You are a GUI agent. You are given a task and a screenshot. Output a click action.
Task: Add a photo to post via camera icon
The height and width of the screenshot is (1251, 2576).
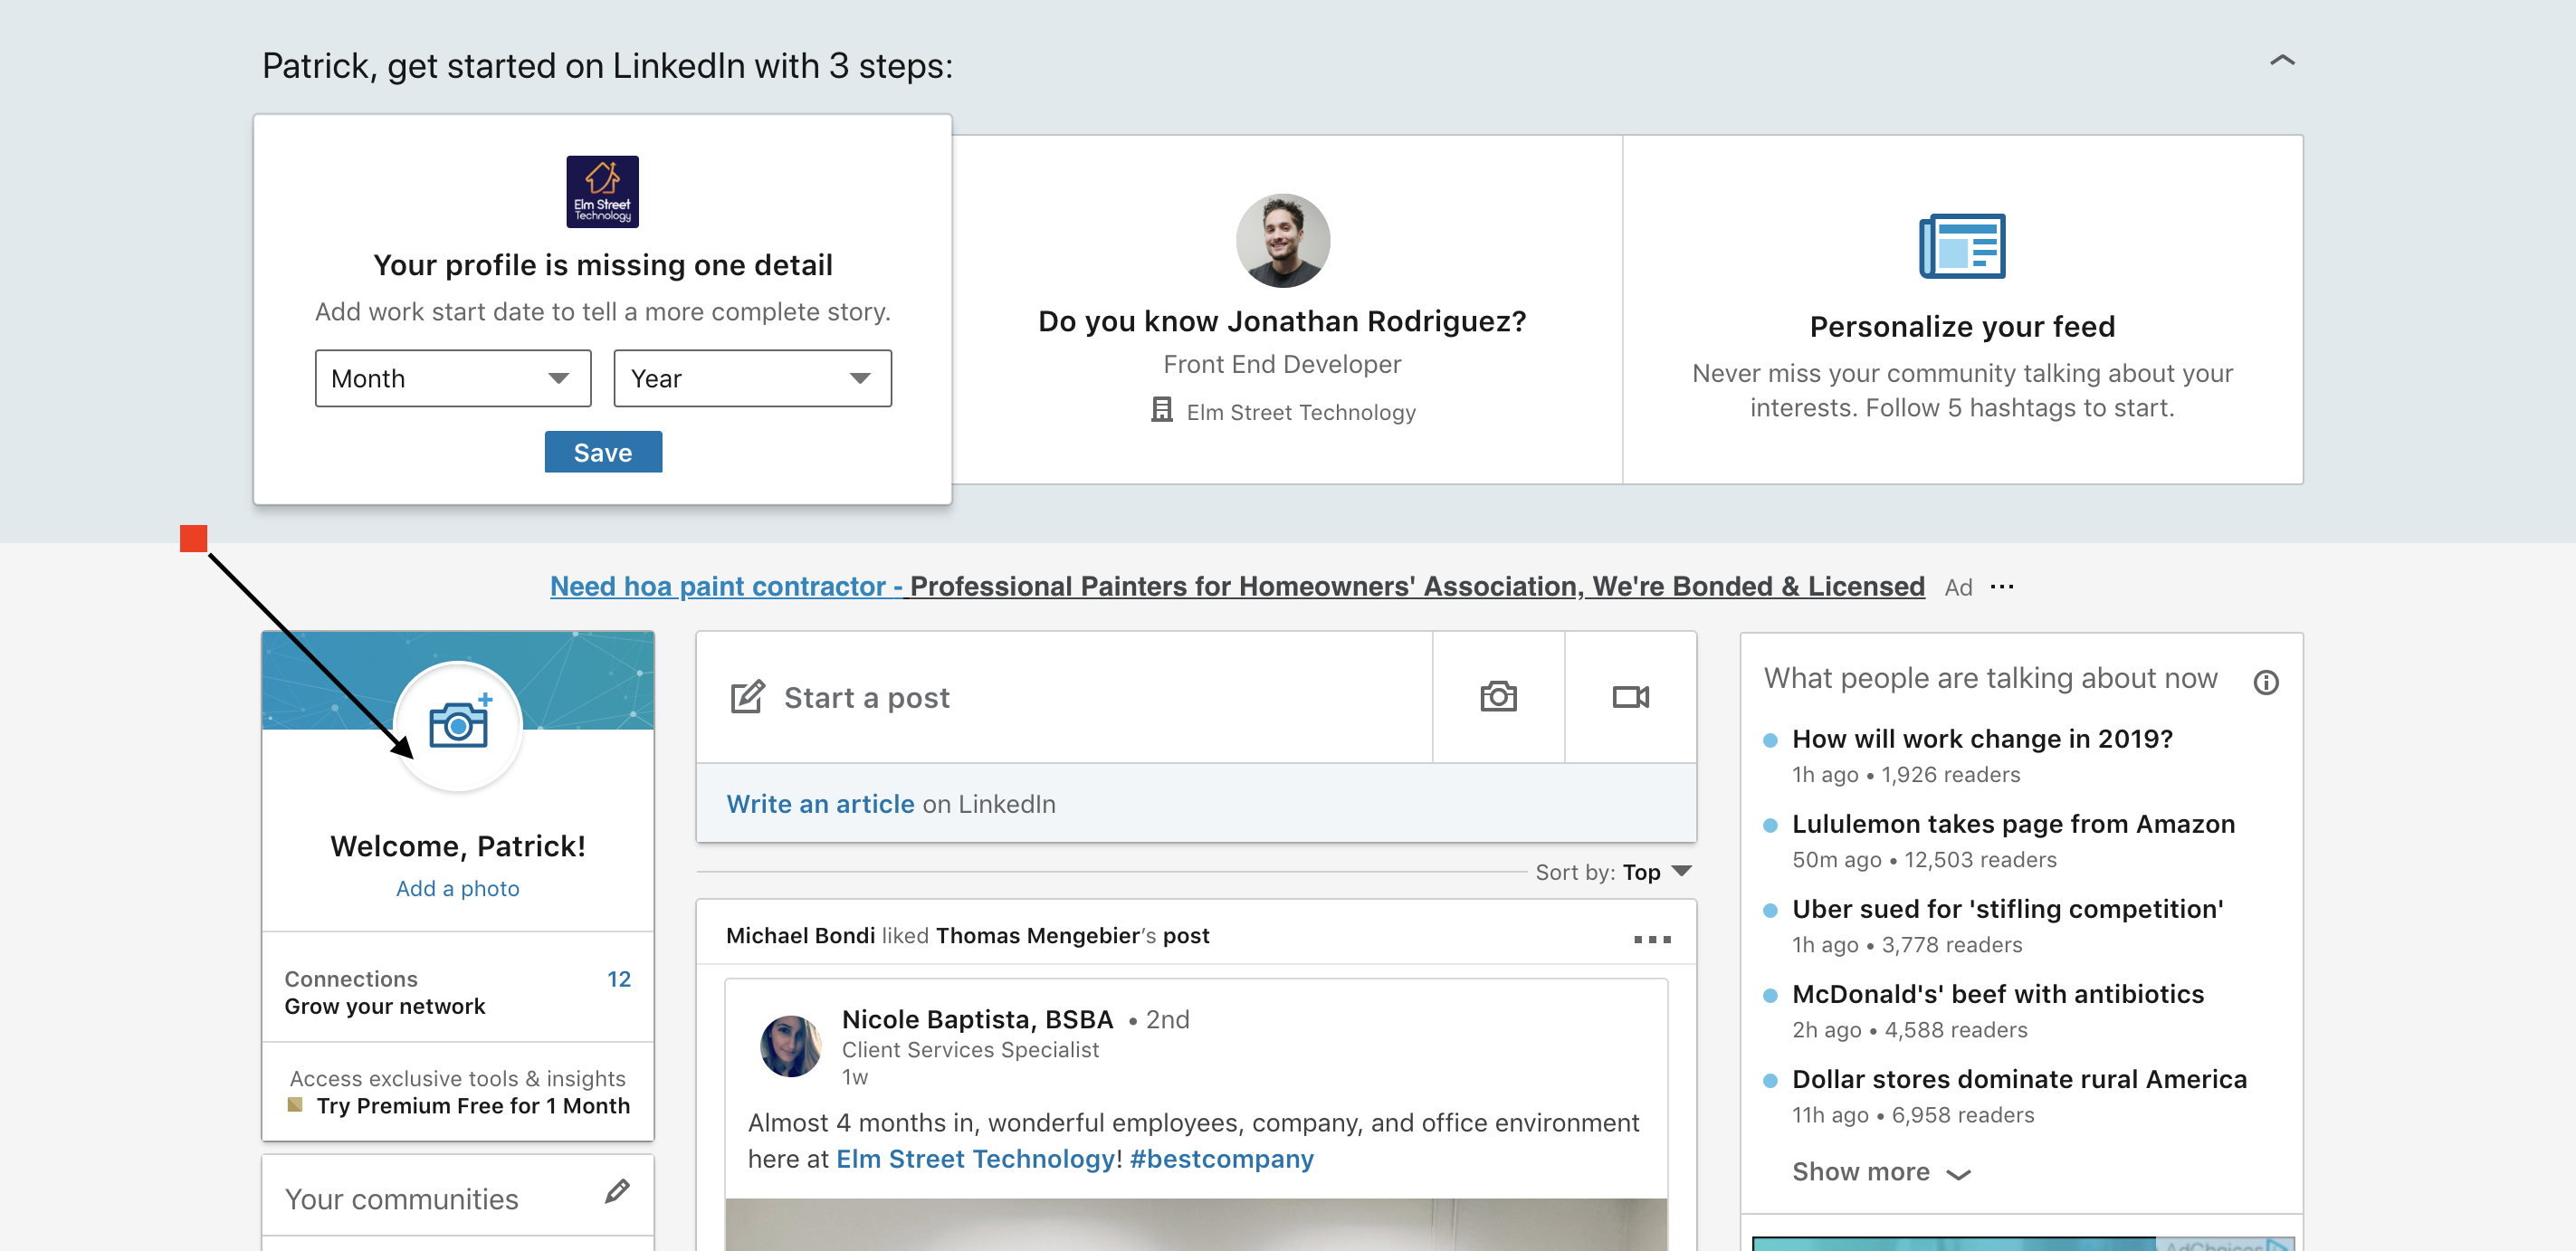coord(1498,697)
